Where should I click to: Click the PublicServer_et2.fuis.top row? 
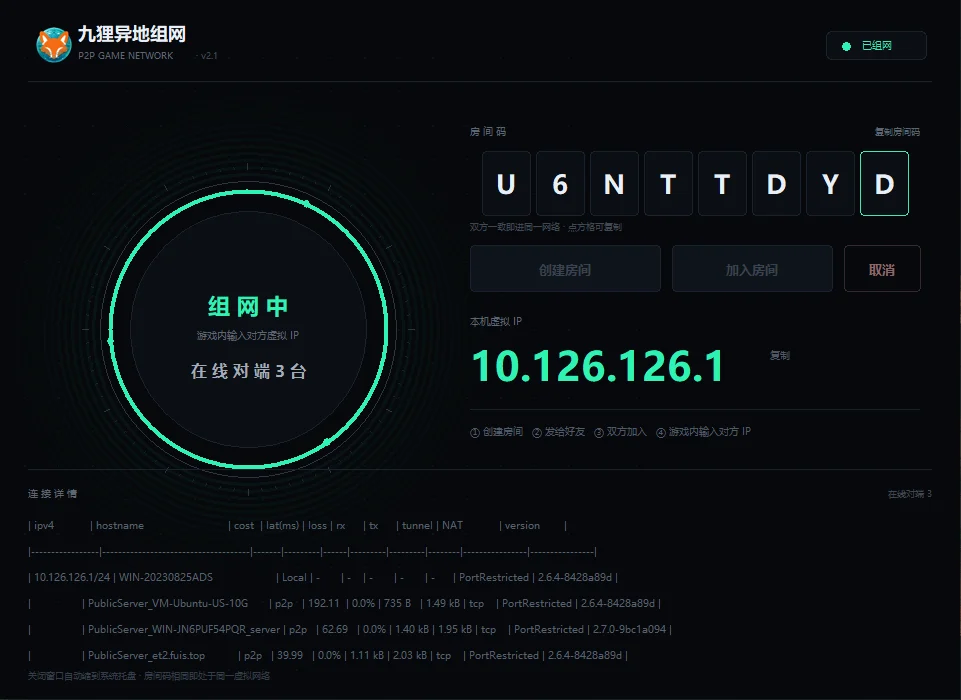pyautogui.click(x=328, y=655)
